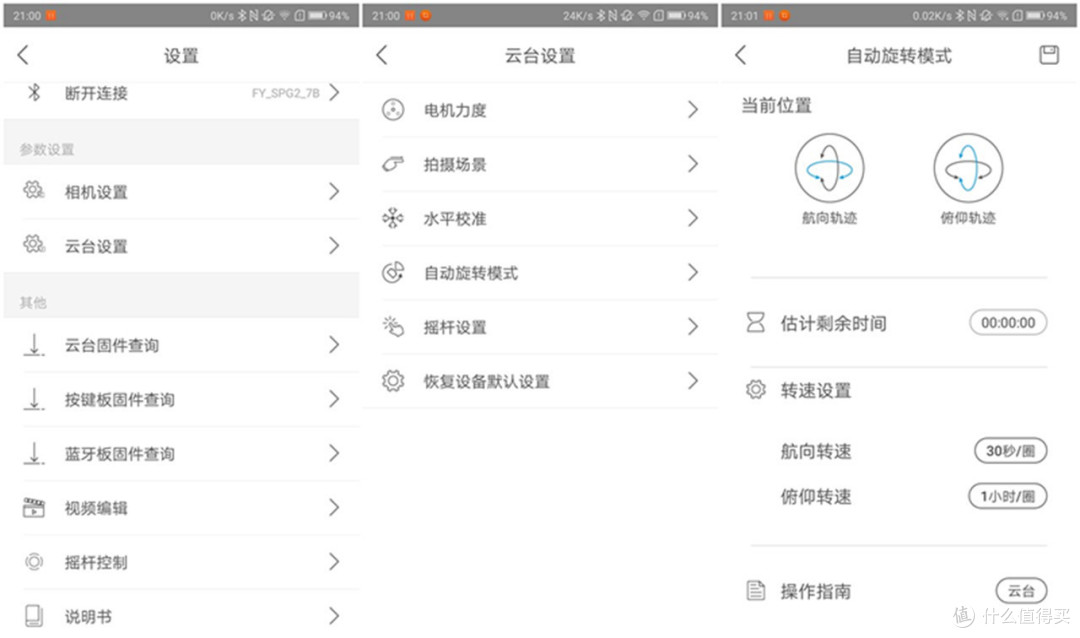Tap the 云台 button beside 操作指南
The height and width of the screenshot is (638, 1080).
click(1021, 590)
